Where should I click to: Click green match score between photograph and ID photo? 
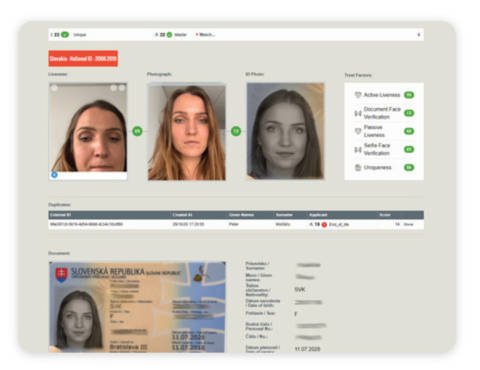[x=236, y=131]
